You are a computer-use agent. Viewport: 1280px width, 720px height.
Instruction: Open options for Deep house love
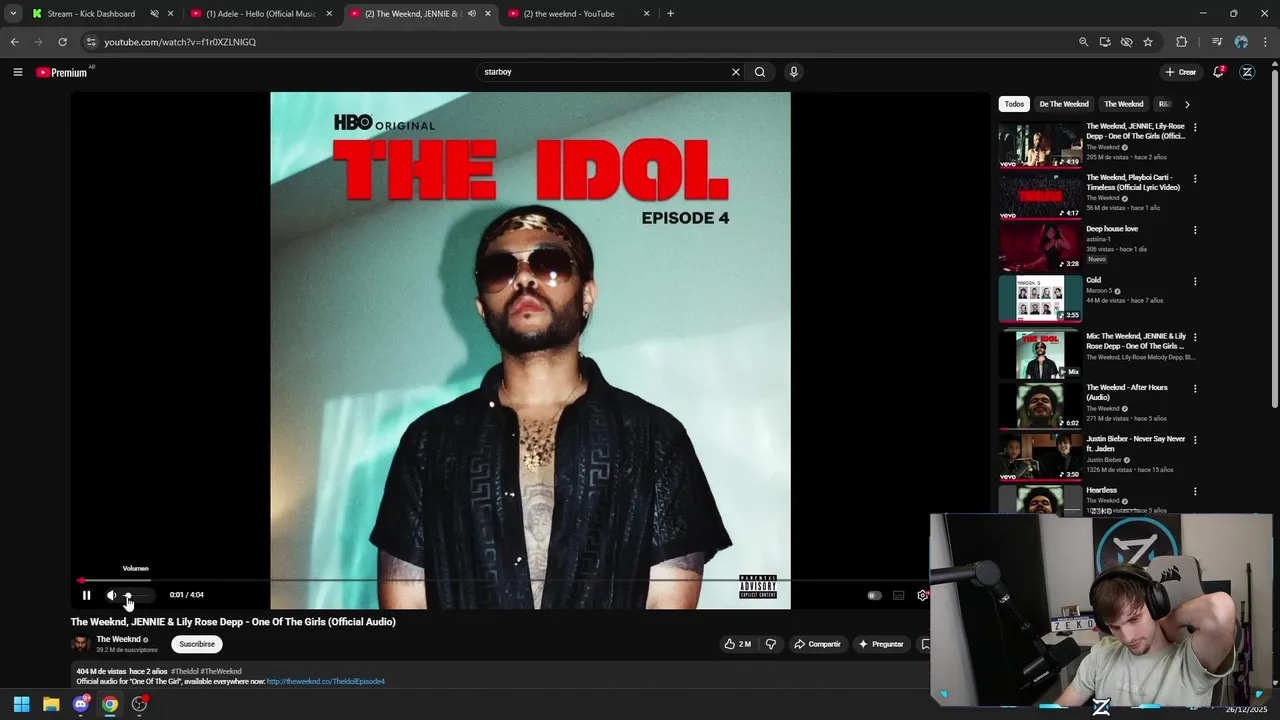[1195, 230]
